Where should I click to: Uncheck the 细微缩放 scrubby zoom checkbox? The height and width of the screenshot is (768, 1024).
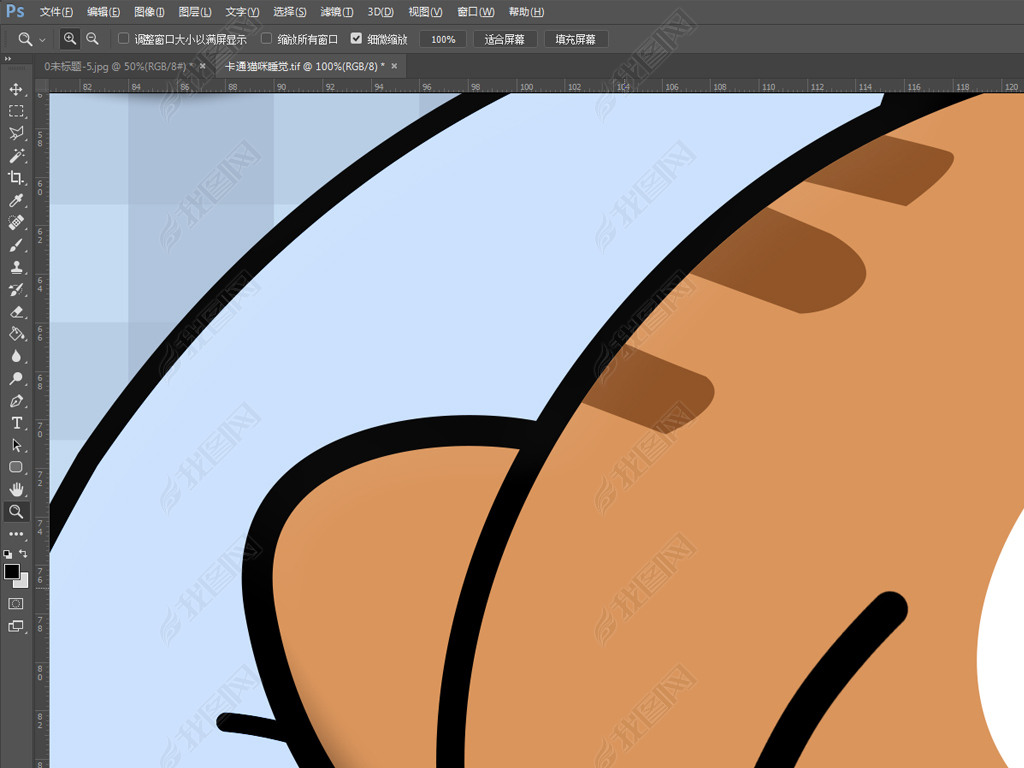coord(356,39)
